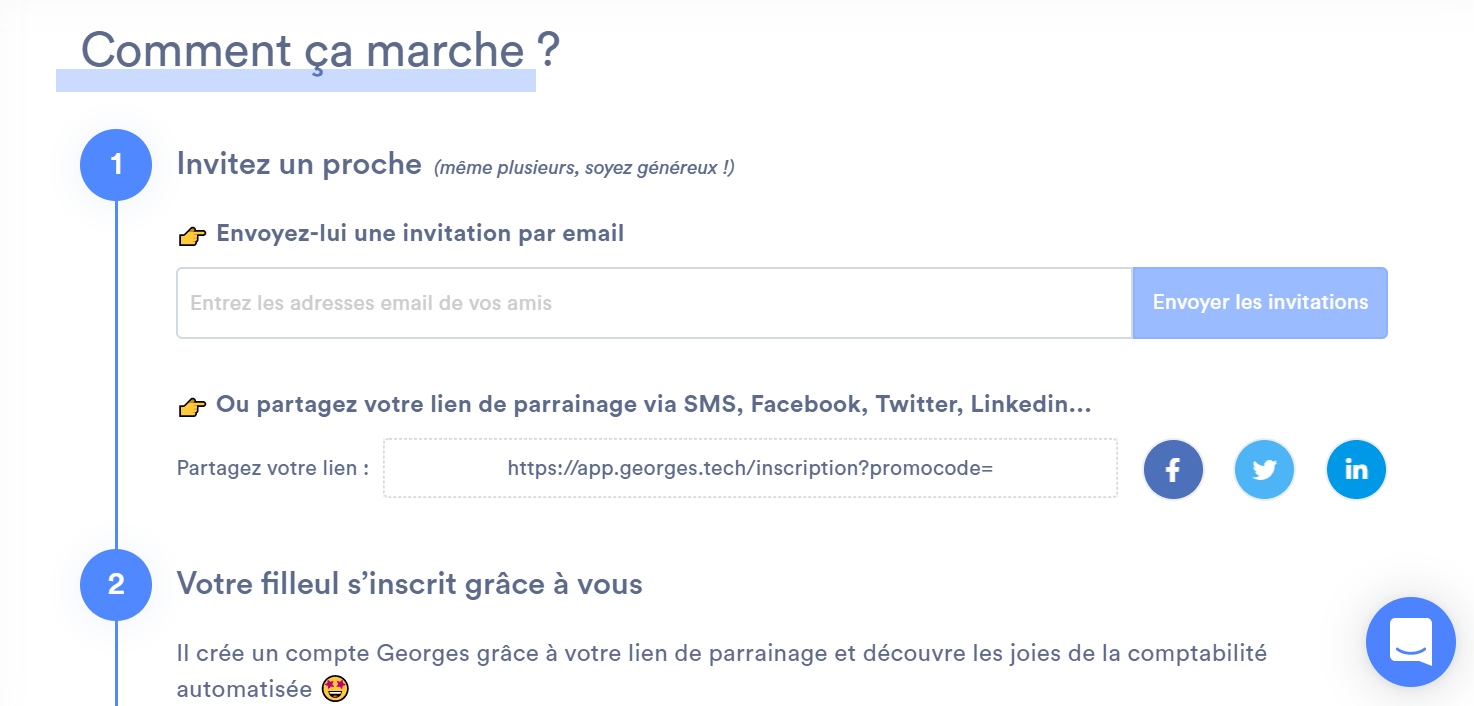The height and width of the screenshot is (706, 1474).
Task: Click the 'Invitez un proche' step title
Action: click(299, 164)
